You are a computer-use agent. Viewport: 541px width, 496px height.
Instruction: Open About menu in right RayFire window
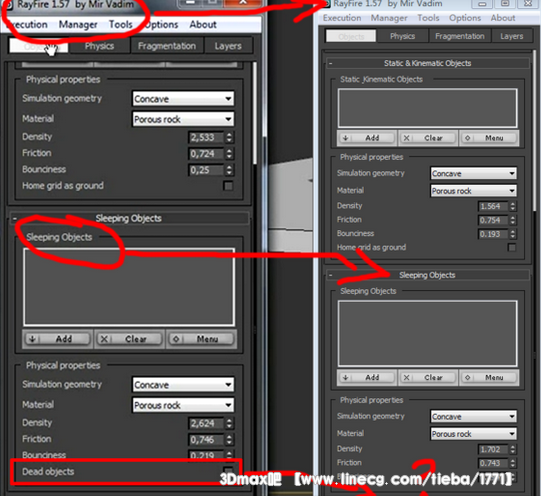coord(503,18)
